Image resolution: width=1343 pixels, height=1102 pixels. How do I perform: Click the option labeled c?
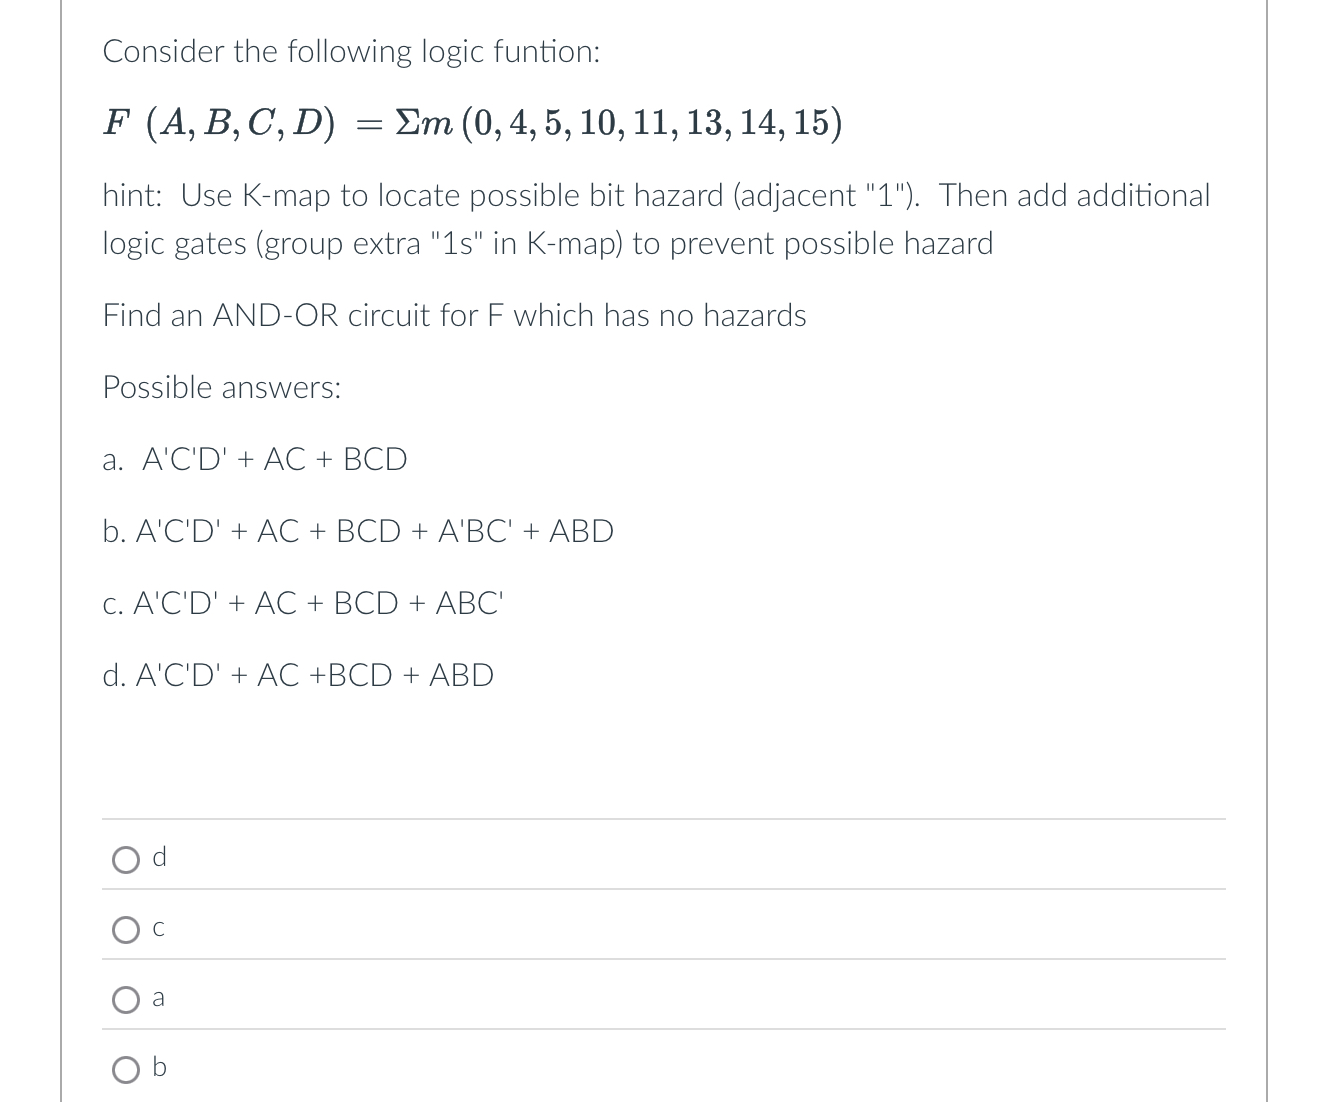click(x=158, y=927)
